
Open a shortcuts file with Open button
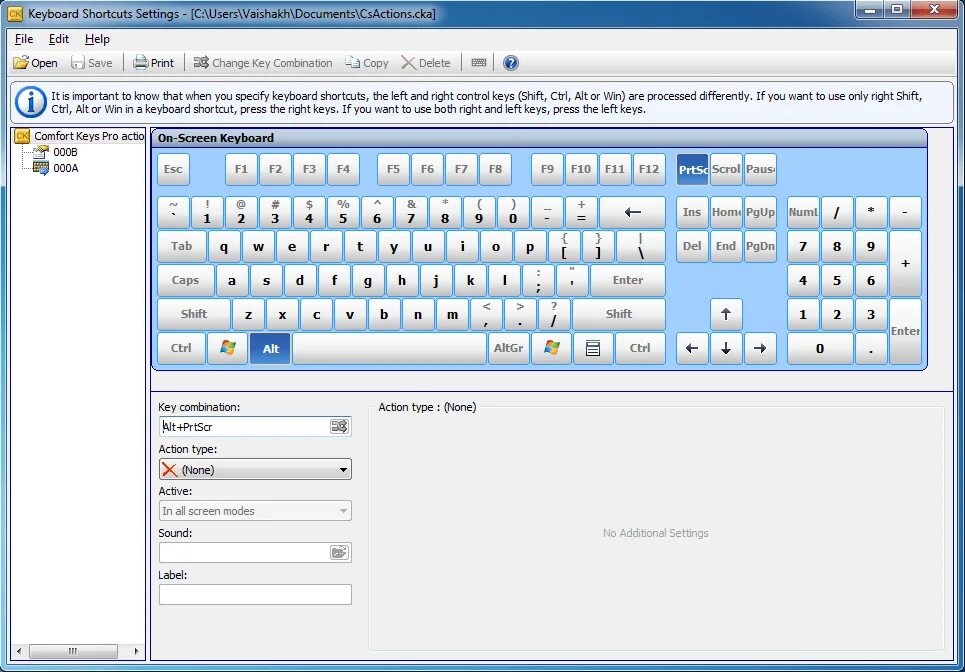(x=36, y=63)
